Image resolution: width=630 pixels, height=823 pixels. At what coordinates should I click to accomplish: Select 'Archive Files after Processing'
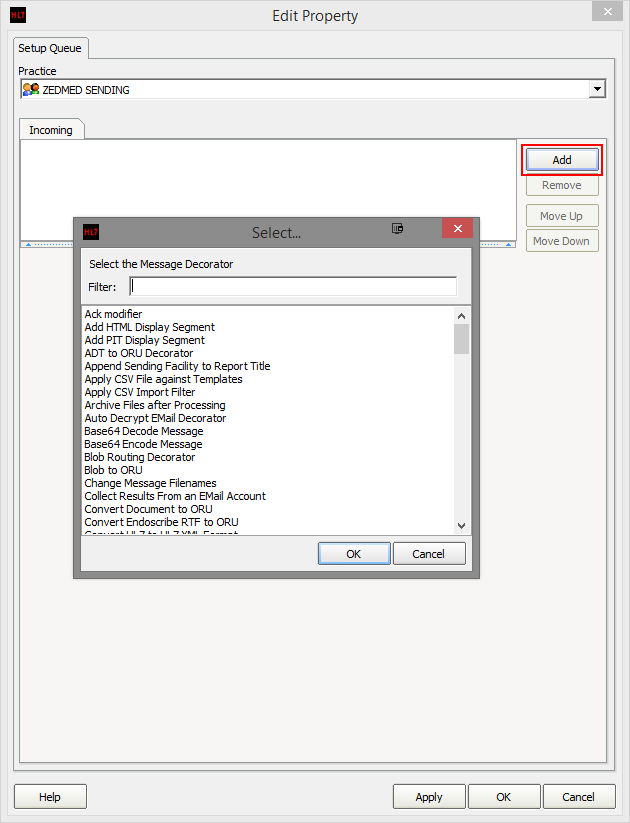(155, 405)
